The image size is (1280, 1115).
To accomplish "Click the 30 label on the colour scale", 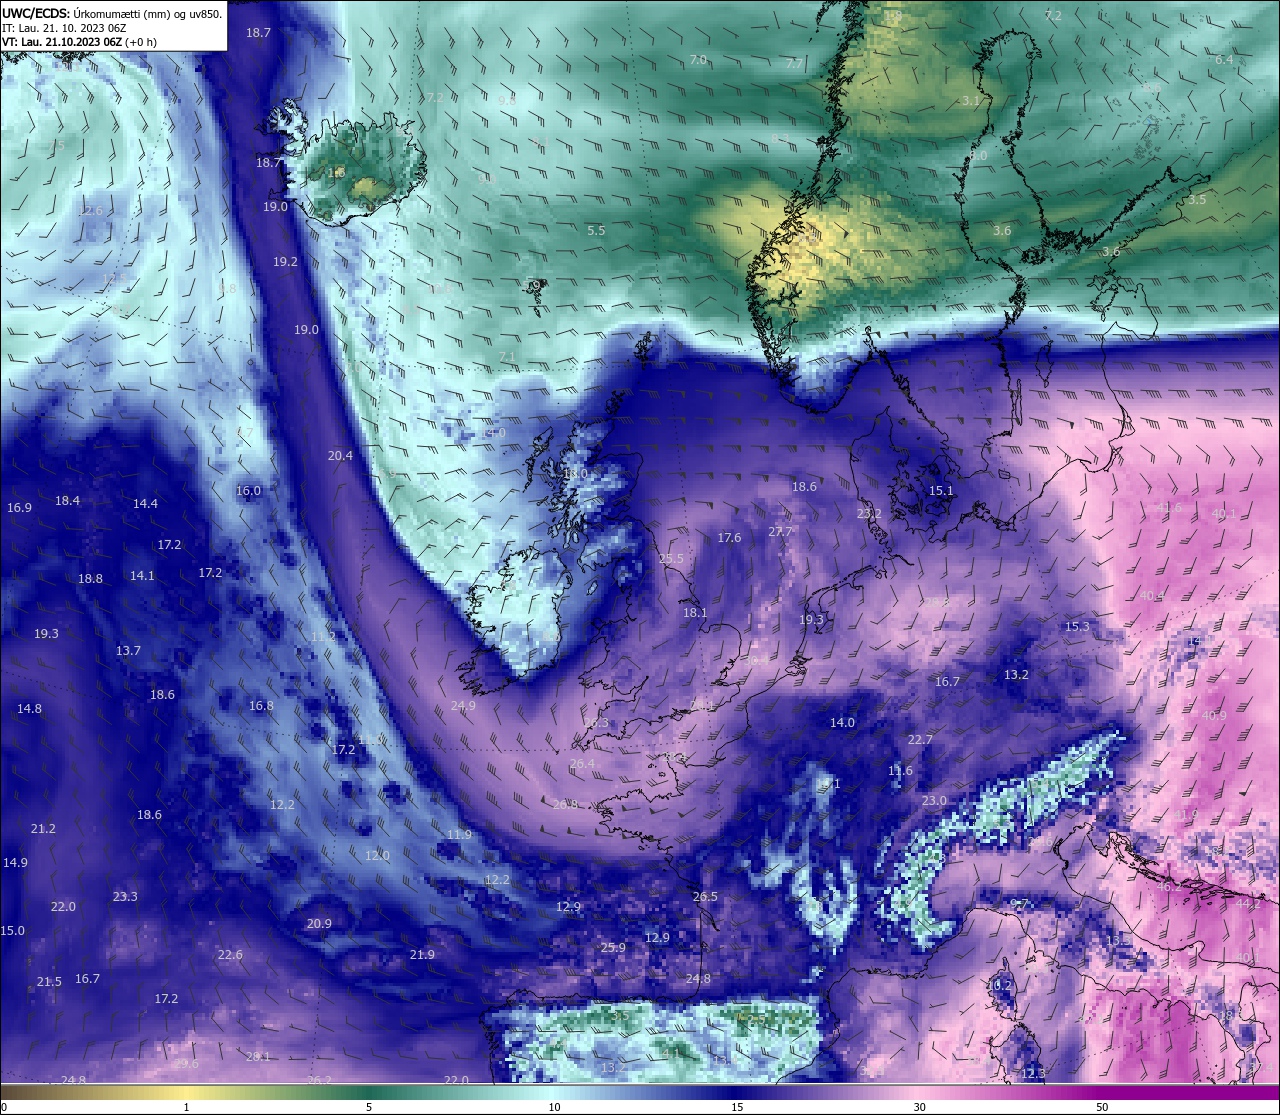I will point(919,1107).
